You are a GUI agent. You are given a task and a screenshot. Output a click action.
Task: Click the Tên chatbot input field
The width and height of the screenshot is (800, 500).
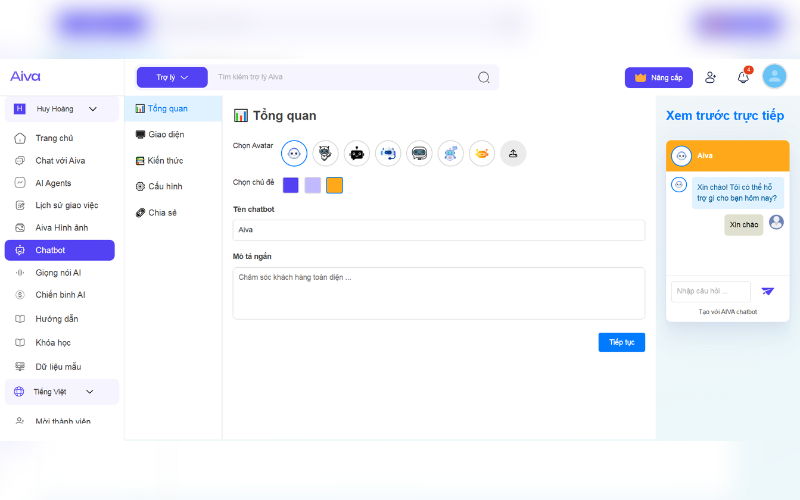438,230
